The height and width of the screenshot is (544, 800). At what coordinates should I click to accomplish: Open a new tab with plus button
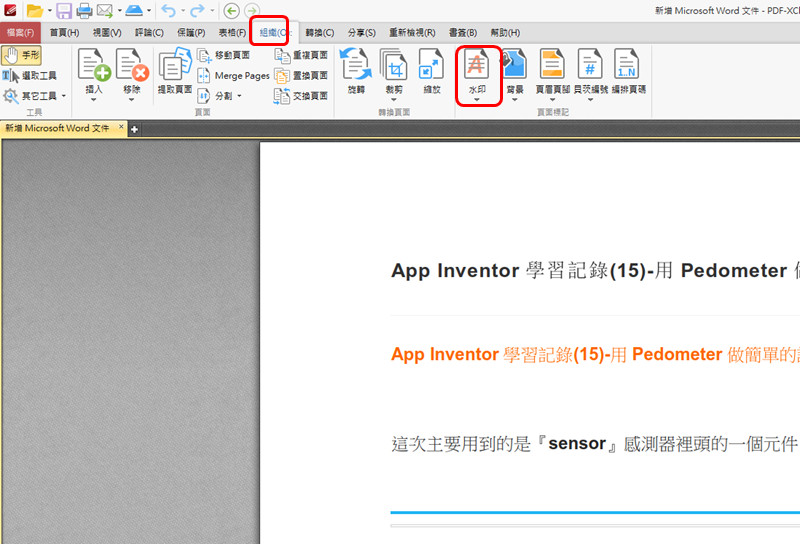[x=134, y=130]
